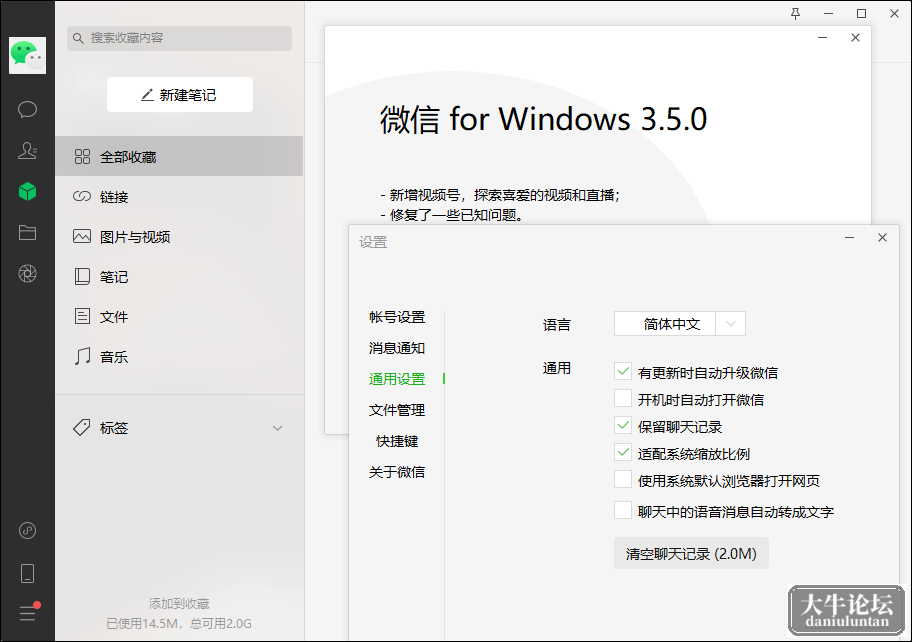Click the 新建笔记 button
912x642 pixels.
[180, 95]
